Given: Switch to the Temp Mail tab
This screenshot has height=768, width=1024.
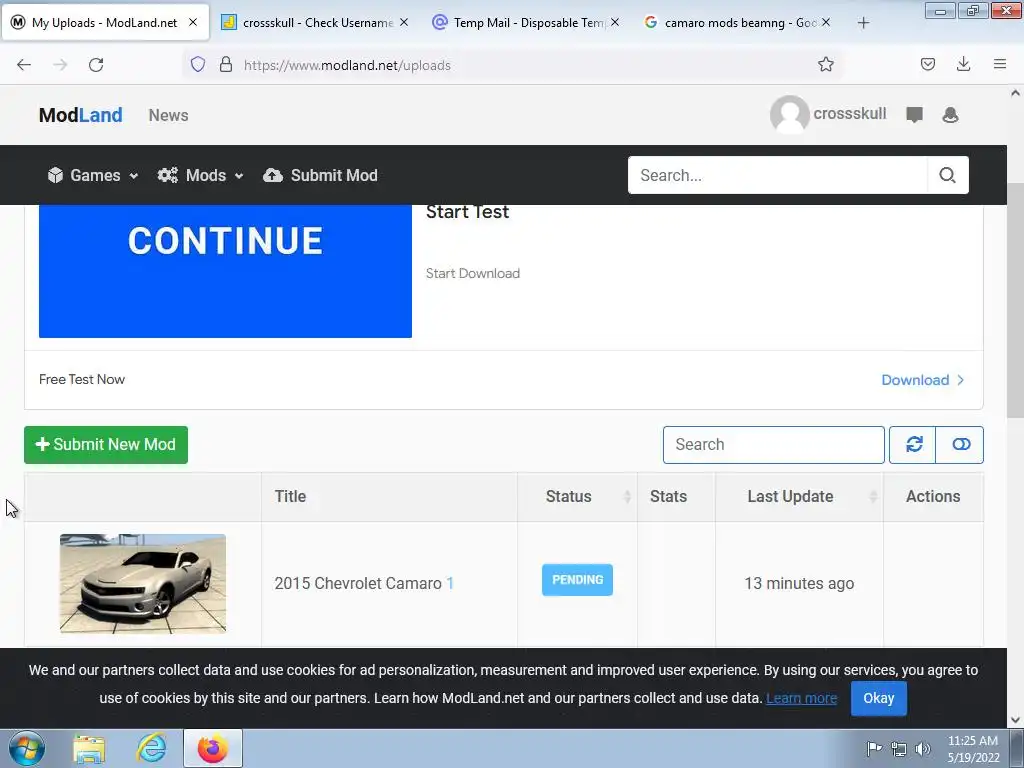Looking at the screenshot, I should click(526, 22).
